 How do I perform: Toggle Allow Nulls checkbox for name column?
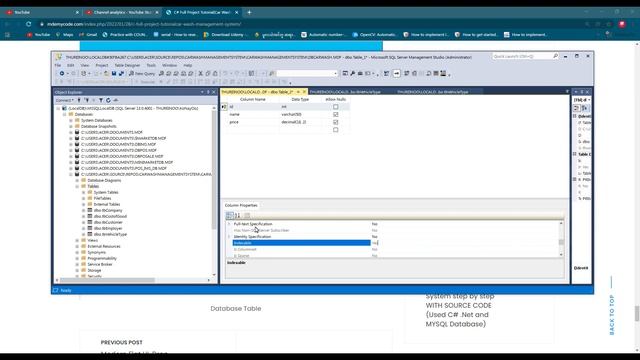click(x=336, y=115)
